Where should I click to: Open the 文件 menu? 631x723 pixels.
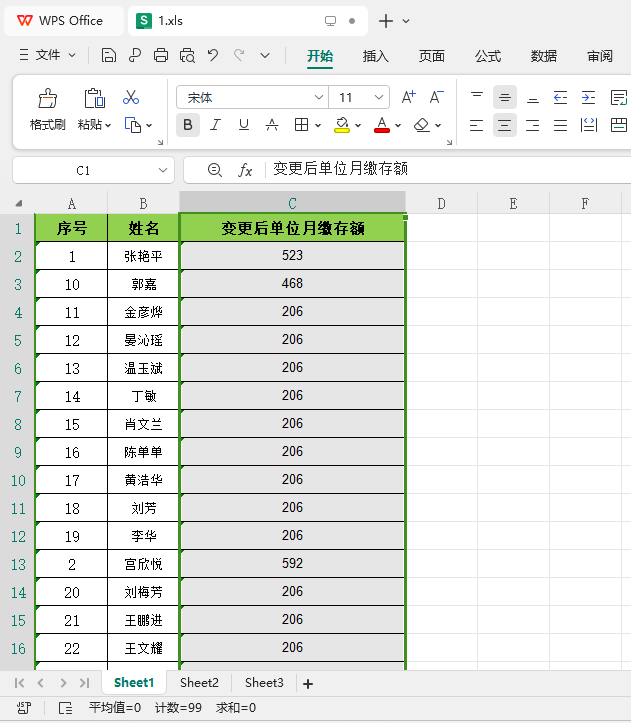click(47, 55)
